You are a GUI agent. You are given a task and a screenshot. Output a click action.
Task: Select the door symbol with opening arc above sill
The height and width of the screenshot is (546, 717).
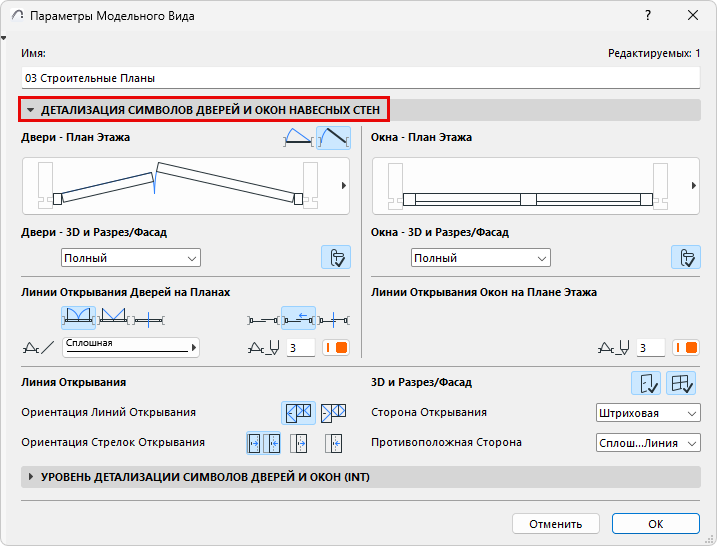coord(299,138)
